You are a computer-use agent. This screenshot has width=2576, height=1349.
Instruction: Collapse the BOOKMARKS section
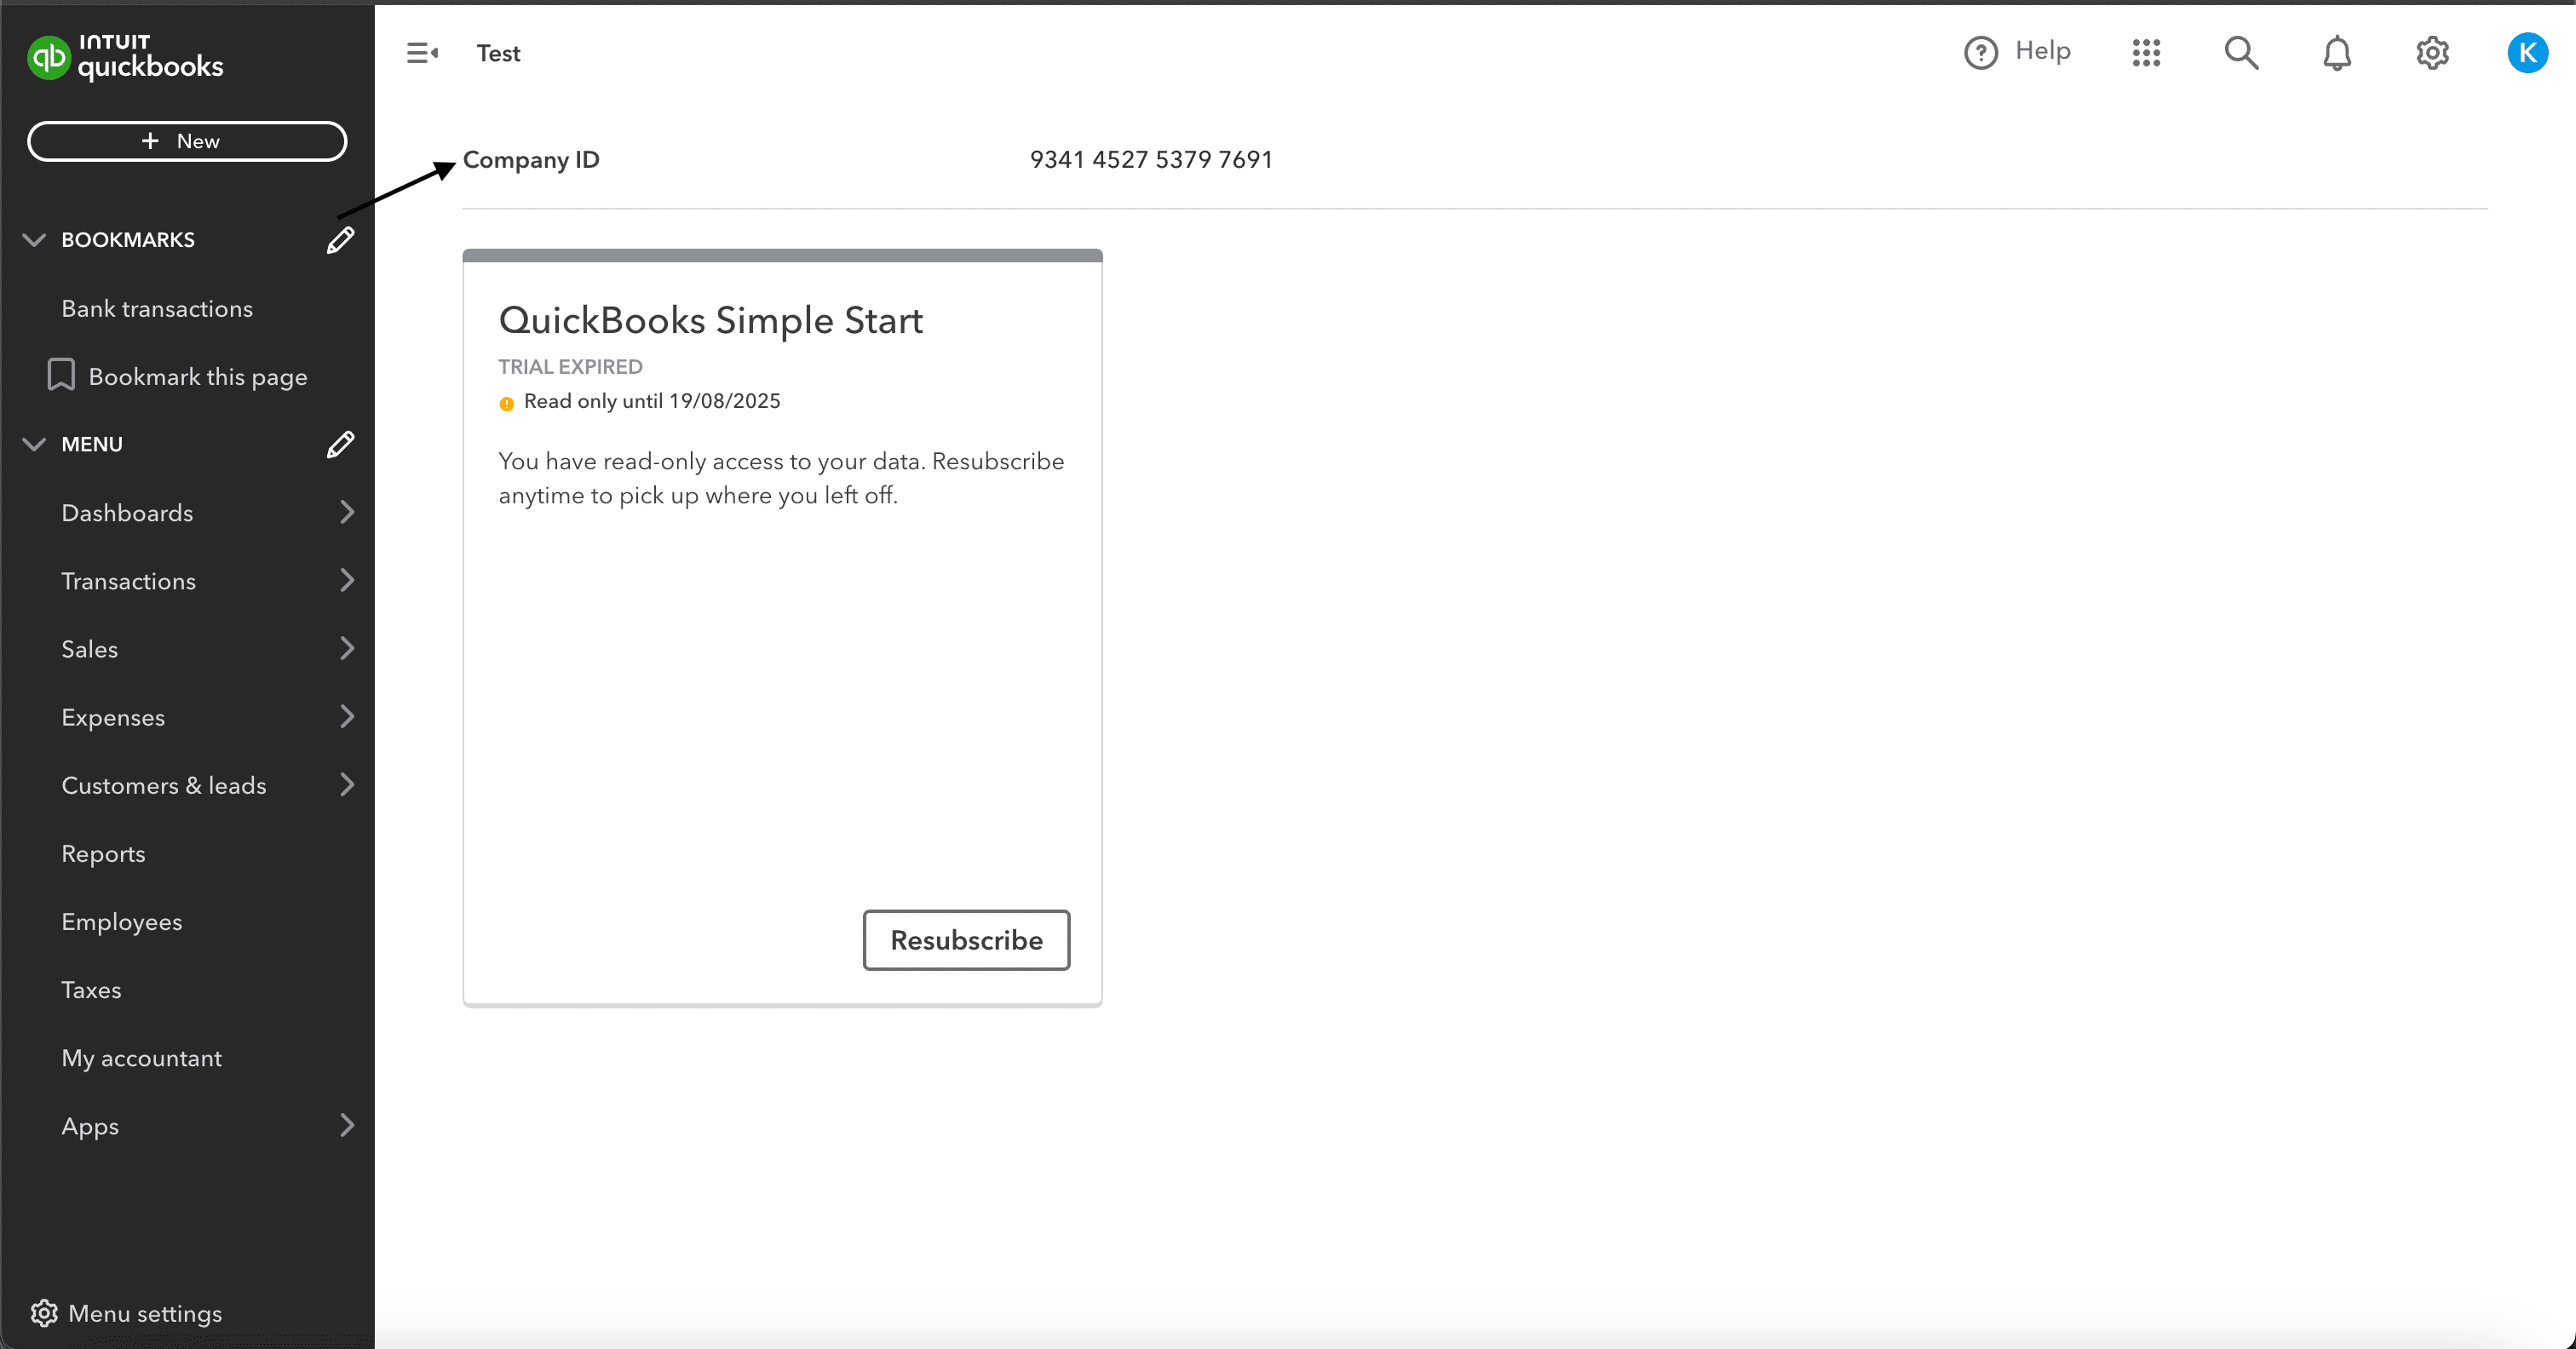coord(35,240)
